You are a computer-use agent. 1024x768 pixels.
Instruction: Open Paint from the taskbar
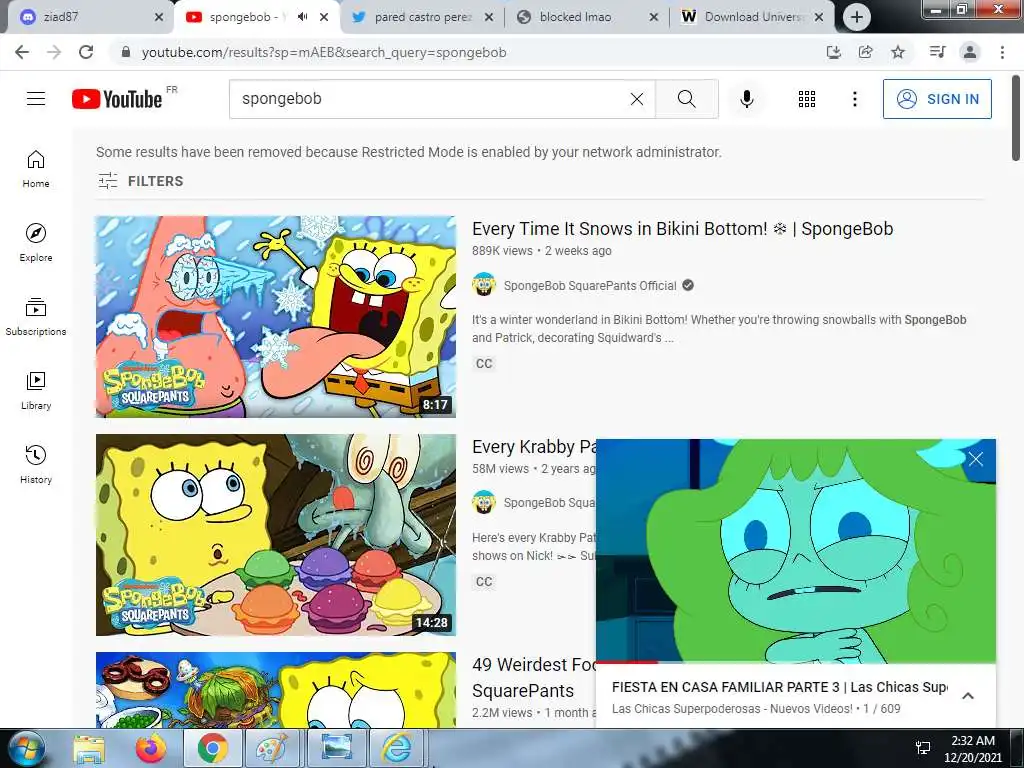[272, 748]
